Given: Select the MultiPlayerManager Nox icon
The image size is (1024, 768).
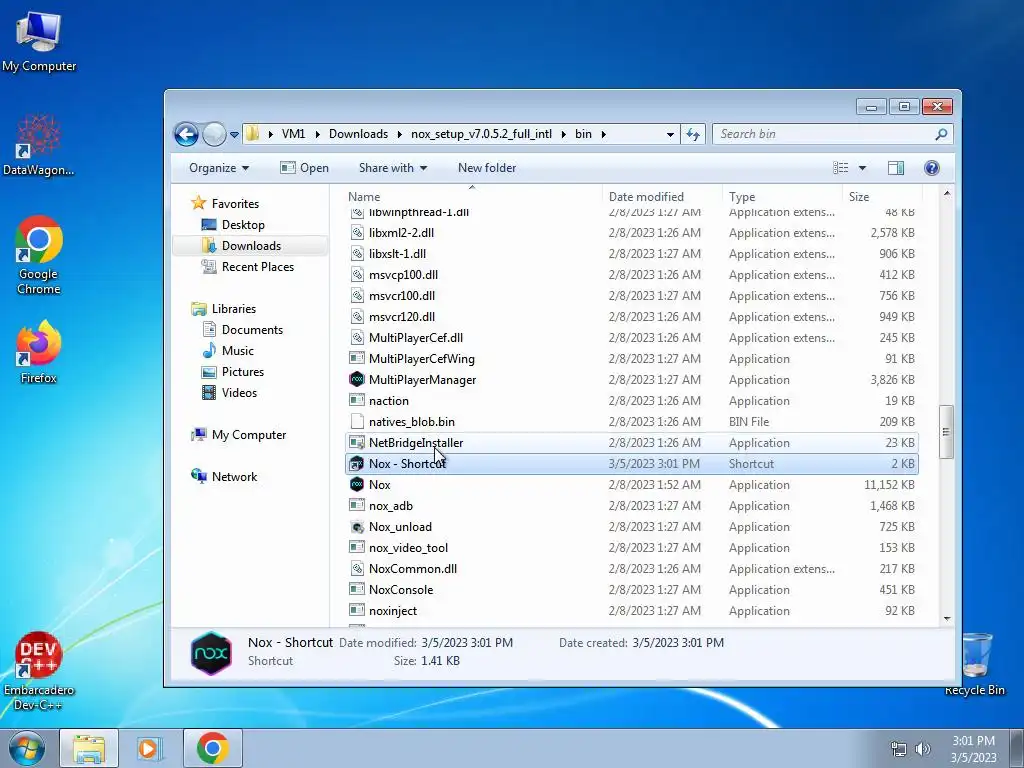Looking at the screenshot, I should (357, 379).
